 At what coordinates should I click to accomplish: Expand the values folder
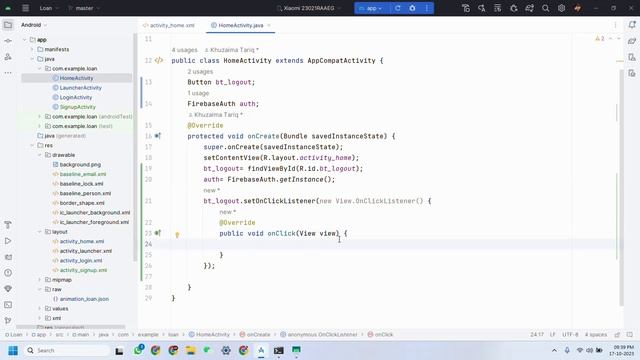click(40, 309)
